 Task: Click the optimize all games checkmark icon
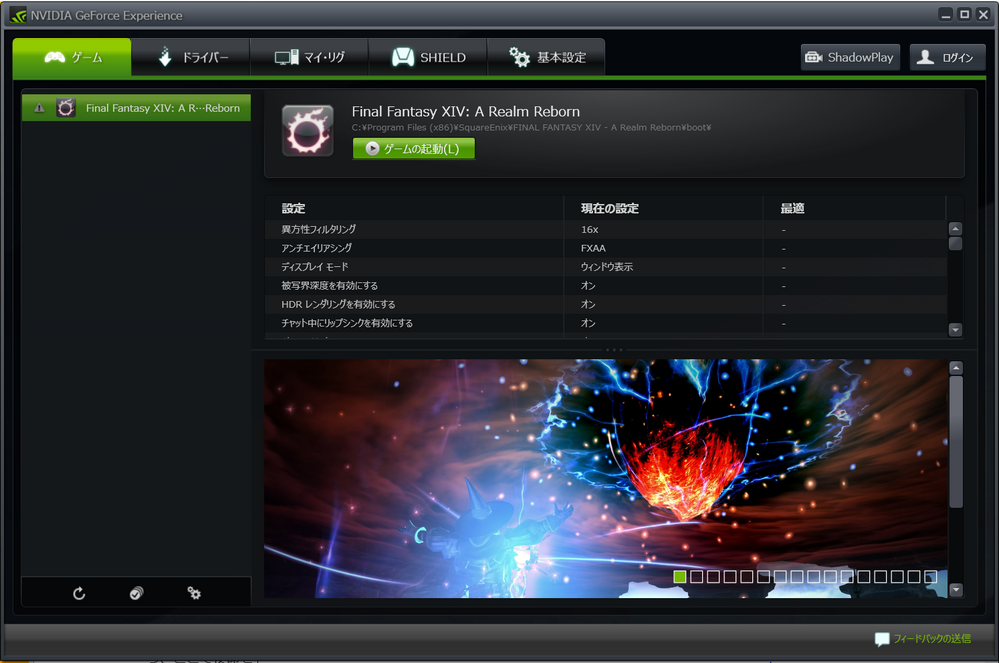click(137, 593)
